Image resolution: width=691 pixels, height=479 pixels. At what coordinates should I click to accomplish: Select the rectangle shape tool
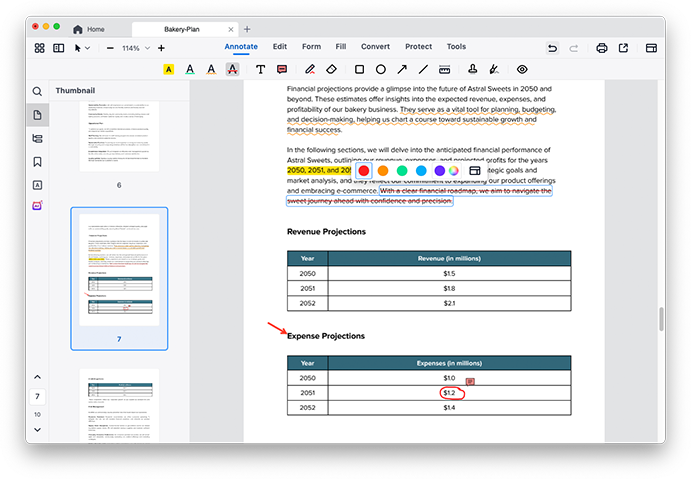click(359, 70)
